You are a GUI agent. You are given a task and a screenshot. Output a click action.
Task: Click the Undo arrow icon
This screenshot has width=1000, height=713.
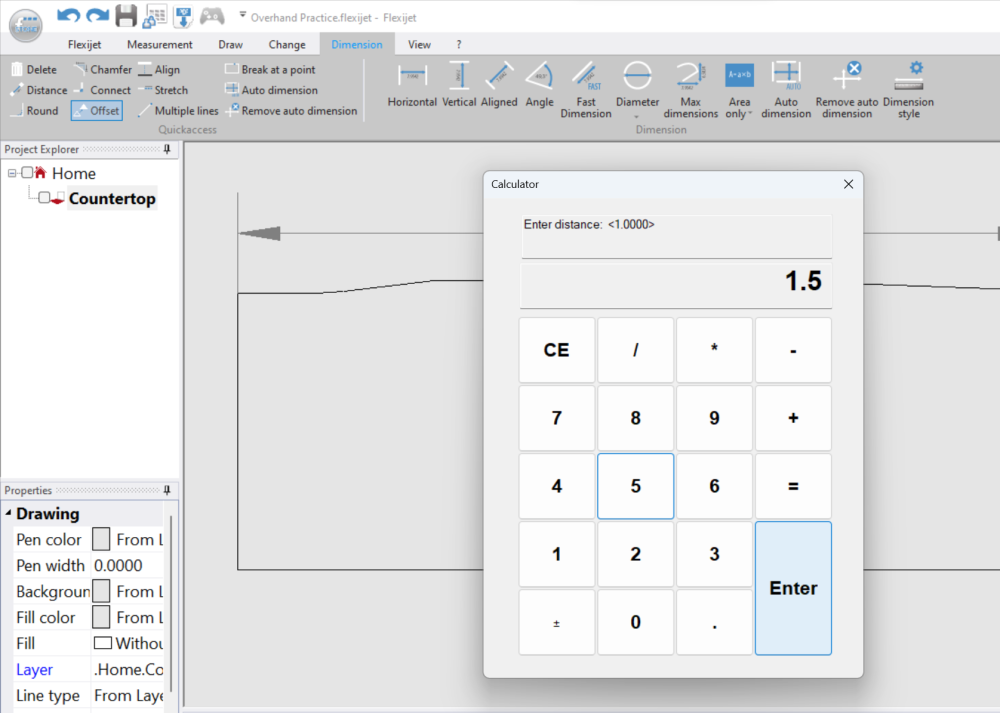tap(68, 15)
